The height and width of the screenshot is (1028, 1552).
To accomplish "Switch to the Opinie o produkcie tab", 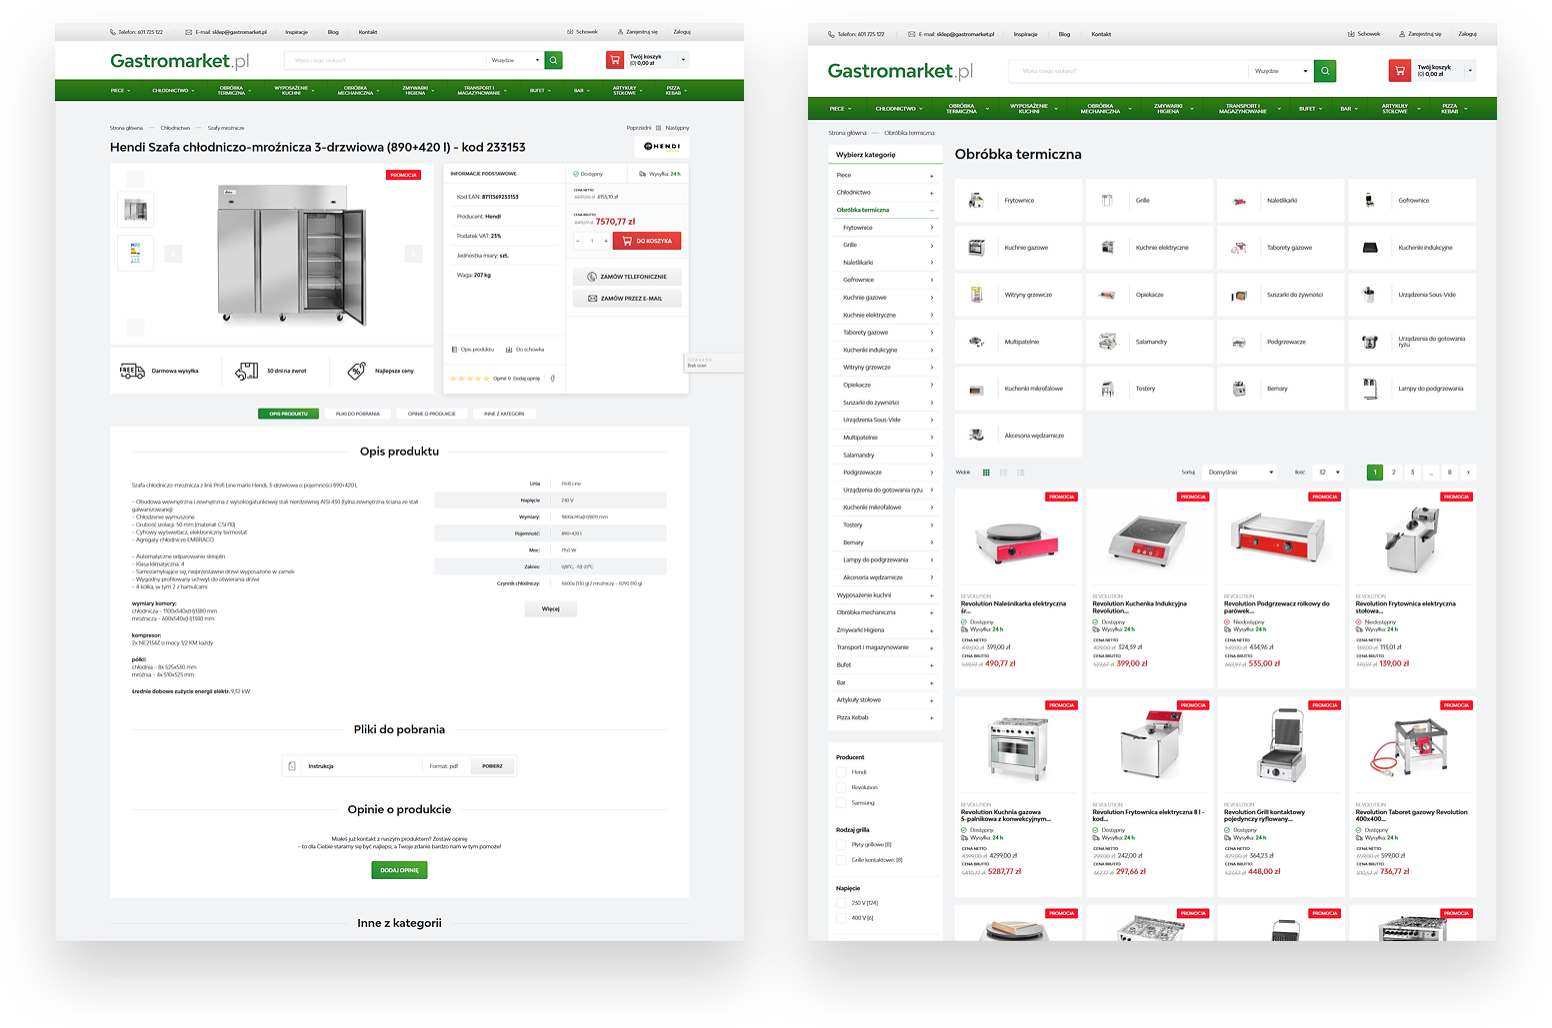I will (432, 413).
